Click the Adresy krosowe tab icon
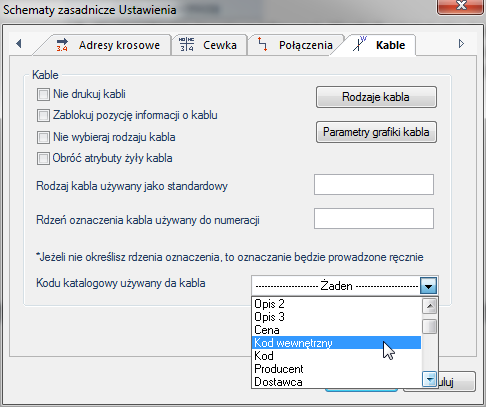The image size is (486, 407). point(62,45)
